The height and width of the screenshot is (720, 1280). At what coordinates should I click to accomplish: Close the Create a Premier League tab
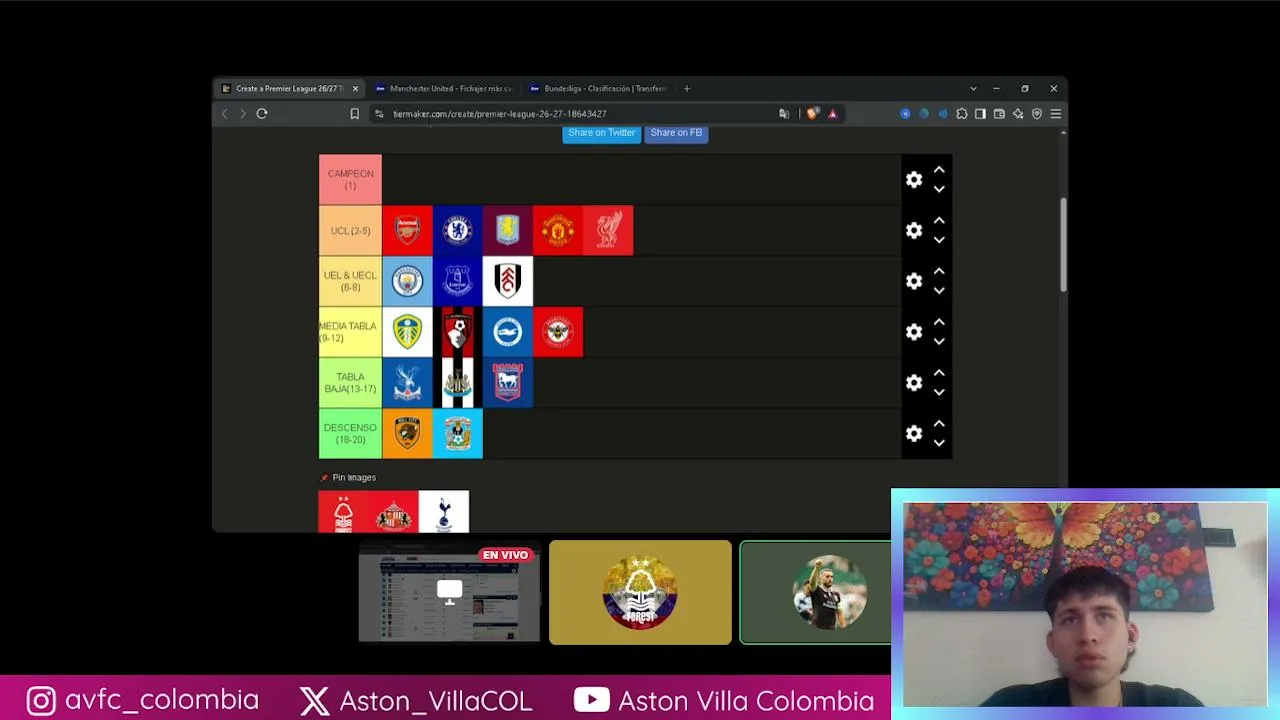coord(355,89)
